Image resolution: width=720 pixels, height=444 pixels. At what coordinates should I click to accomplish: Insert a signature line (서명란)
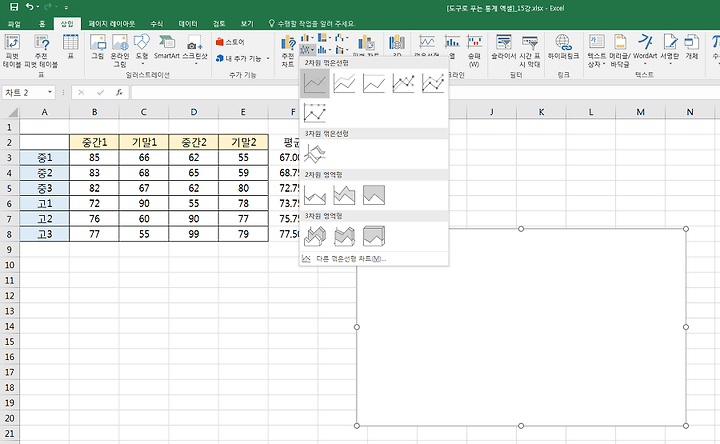[669, 51]
